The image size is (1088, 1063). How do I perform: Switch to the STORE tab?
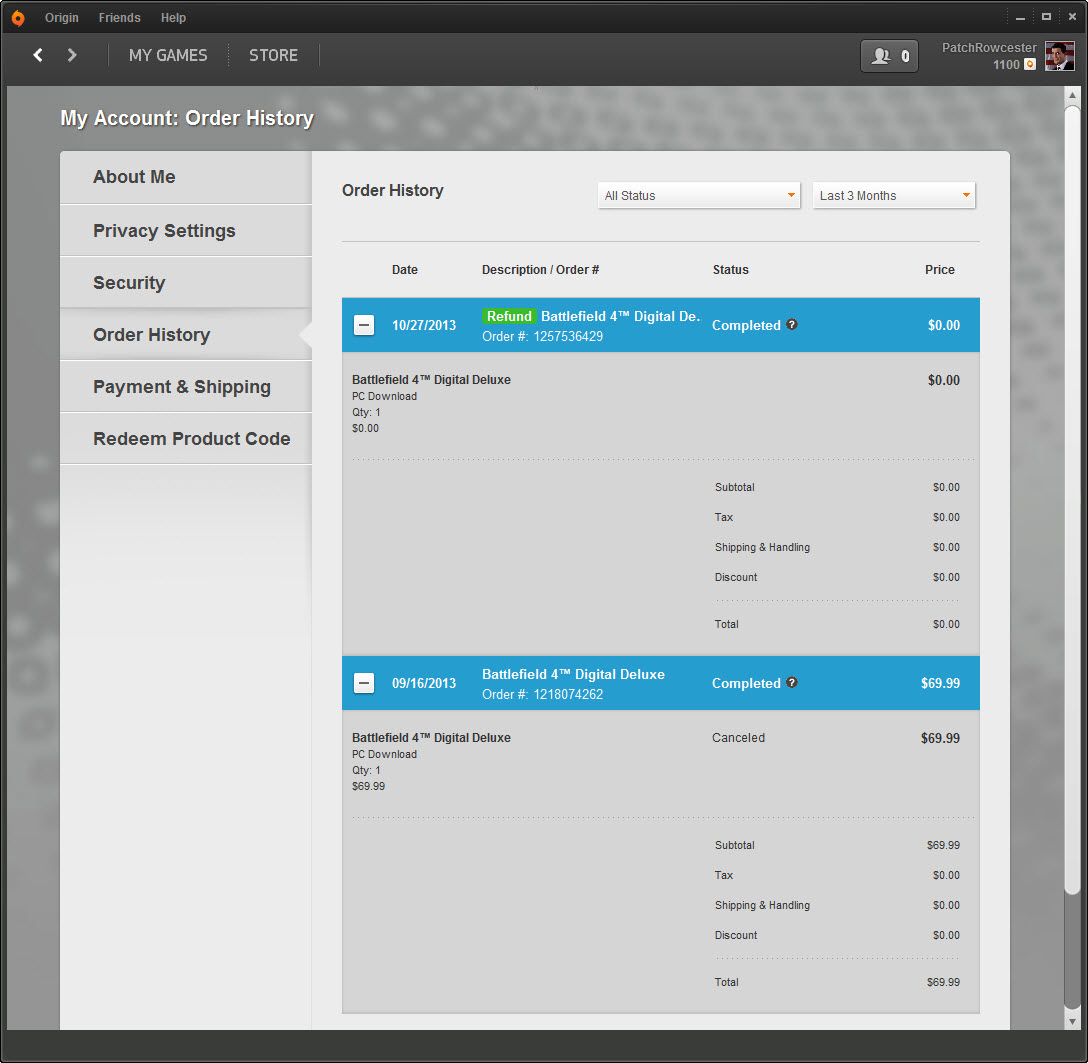point(273,56)
